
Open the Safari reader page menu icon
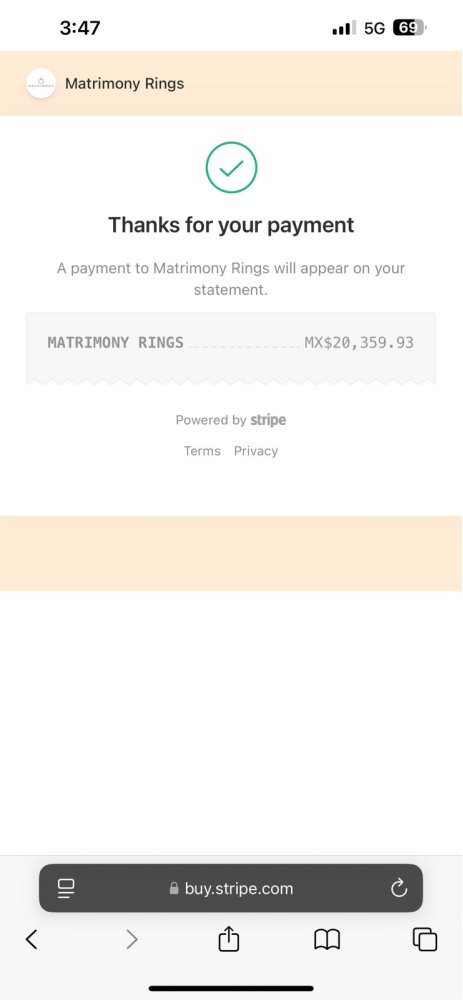(x=66, y=888)
